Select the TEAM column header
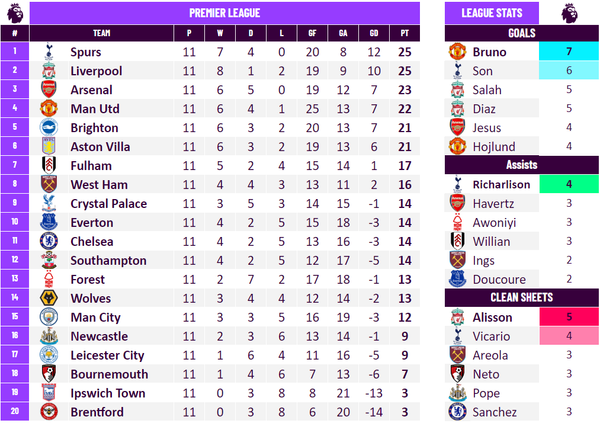The height and width of the screenshot is (423, 600). coord(101,33)
